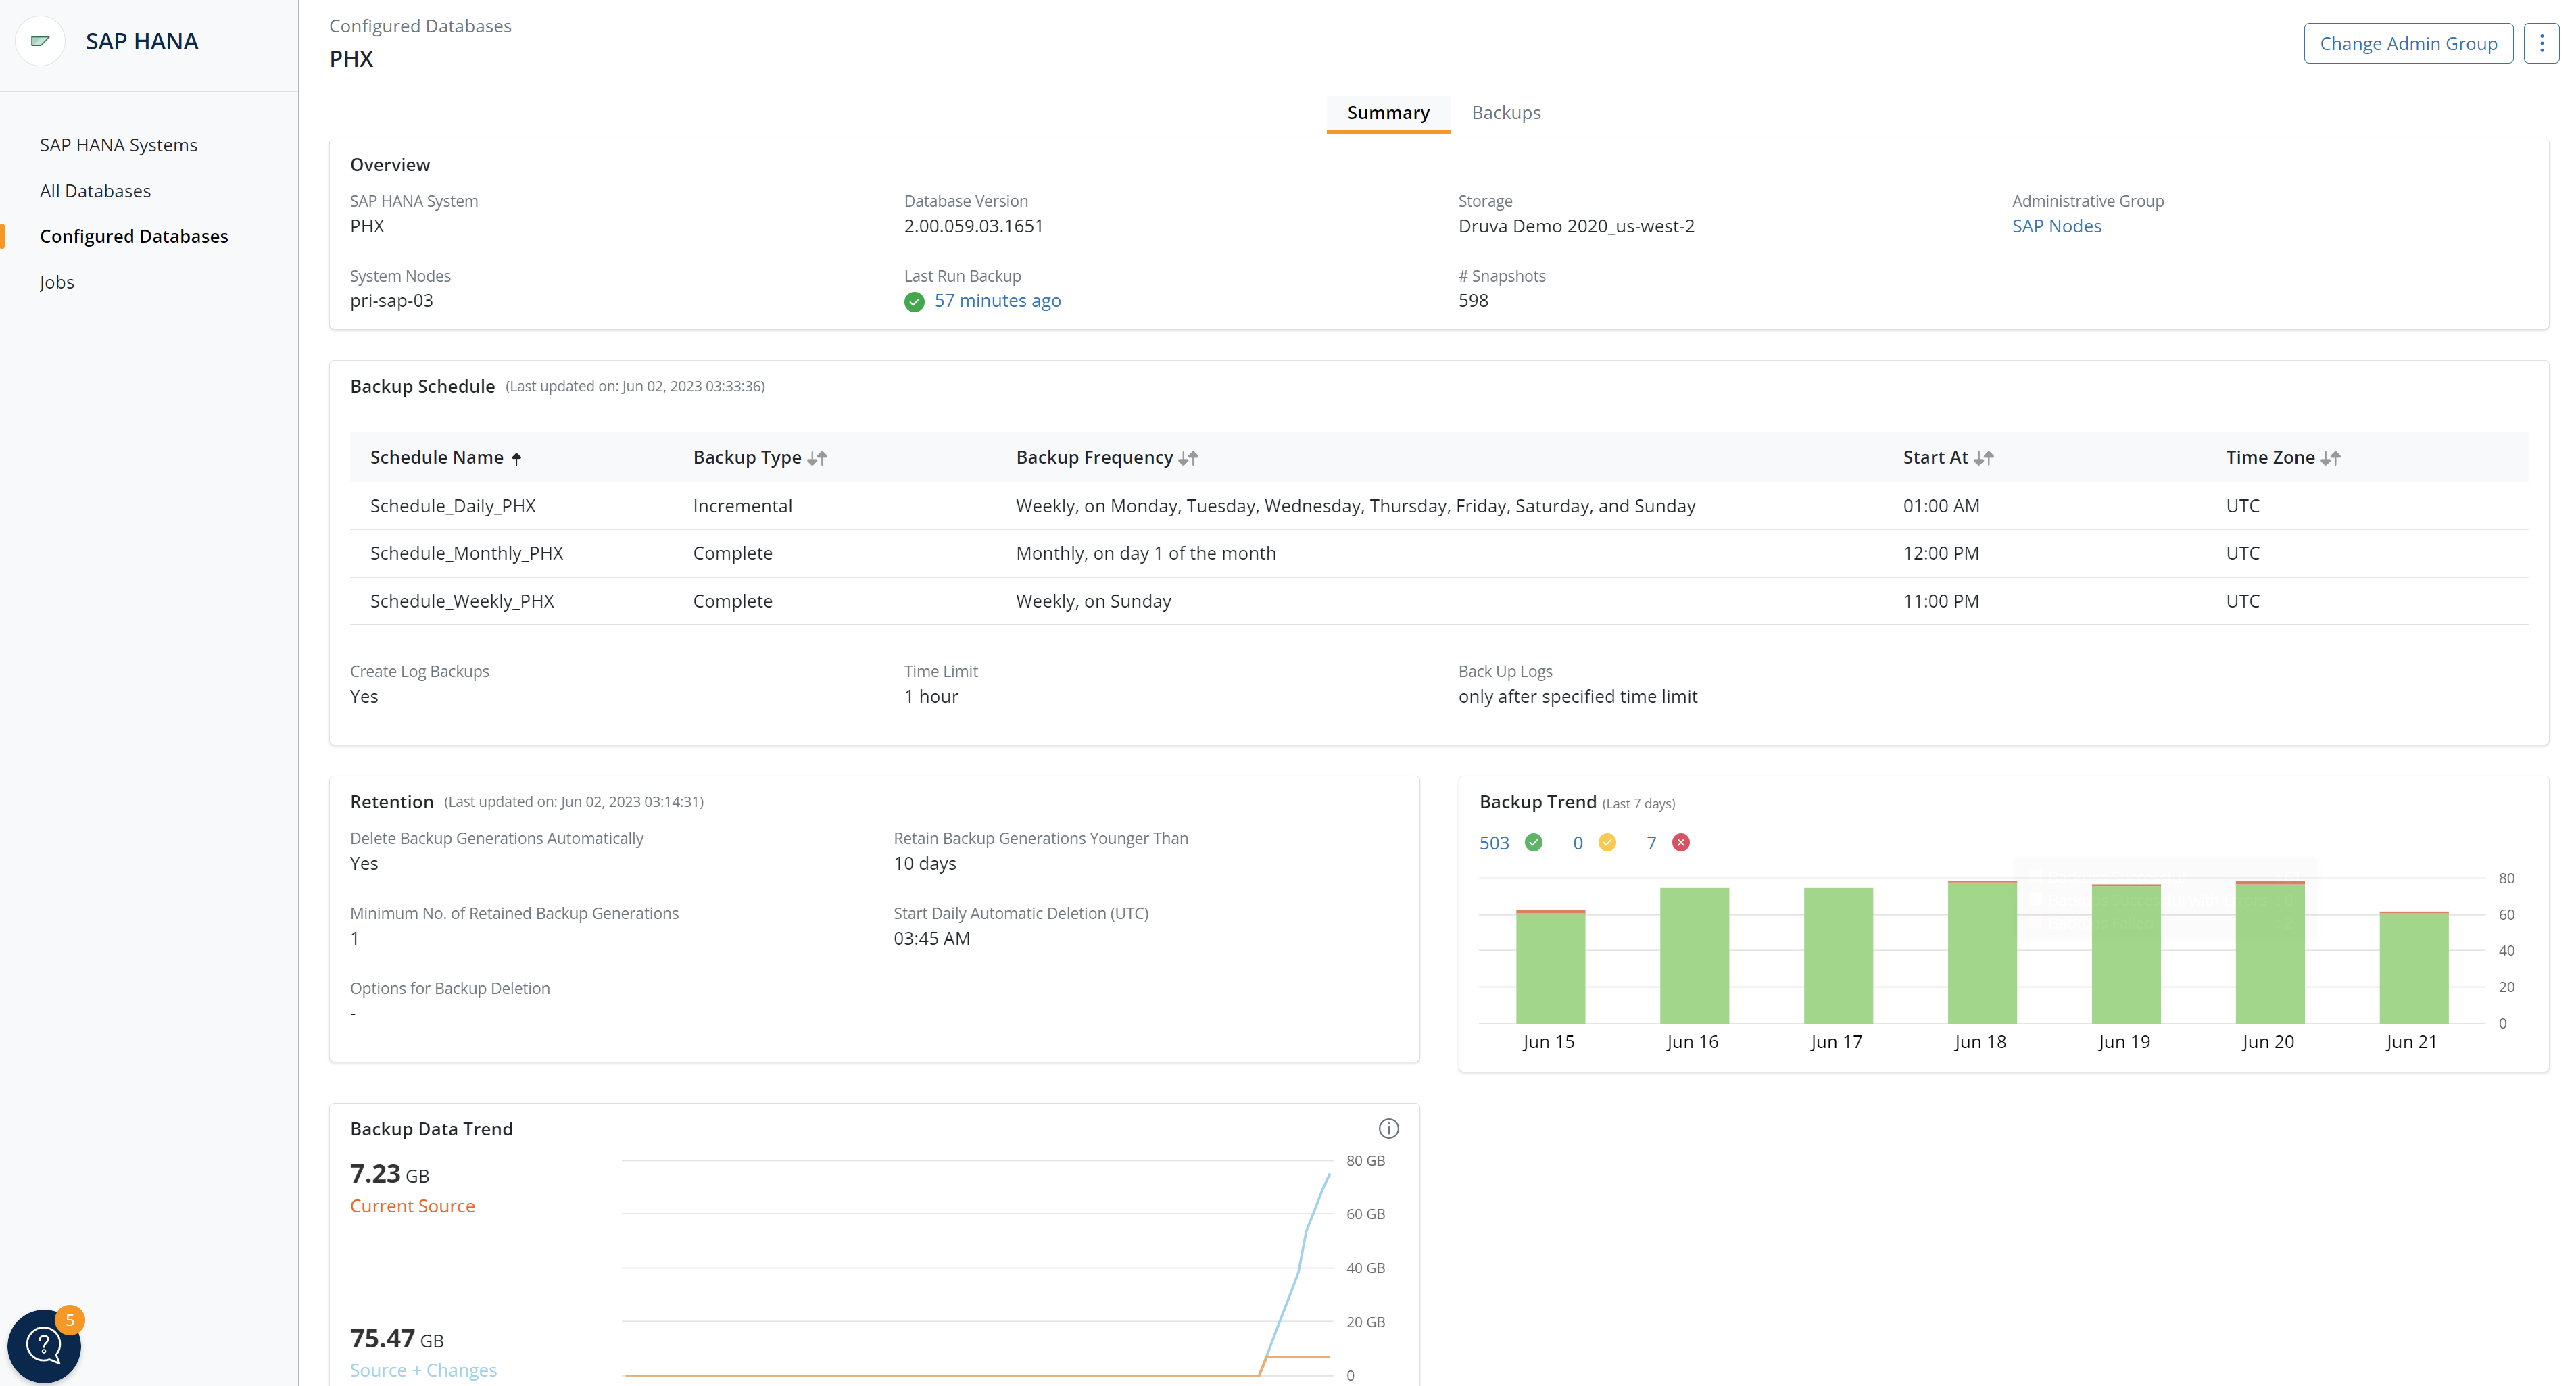Open the 57 minutes ago backup link
The image size is (2576, 1386).
[x=997, y=301]
